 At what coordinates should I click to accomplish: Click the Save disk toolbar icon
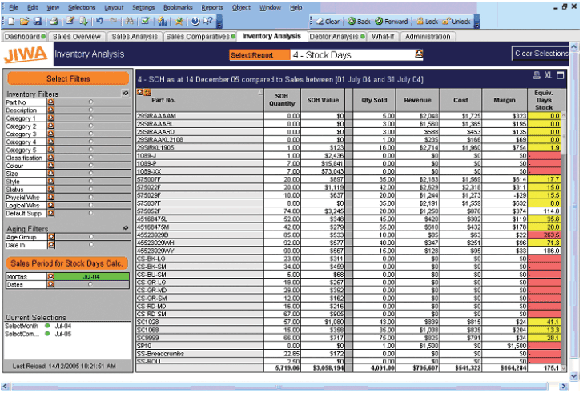(38, 22)
